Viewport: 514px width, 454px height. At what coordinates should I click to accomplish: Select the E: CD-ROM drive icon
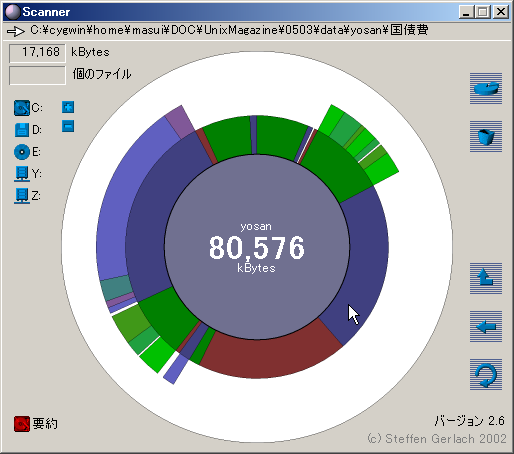(22, 152)
